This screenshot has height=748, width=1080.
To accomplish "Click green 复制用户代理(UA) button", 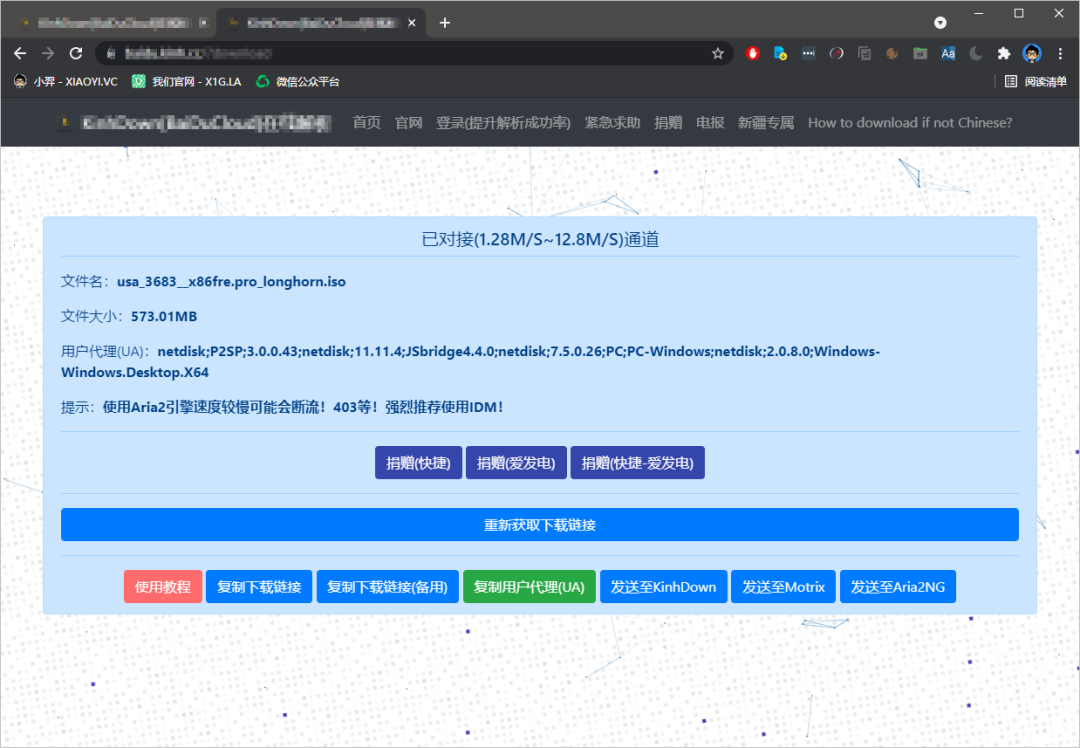I will tap(529, 587).
